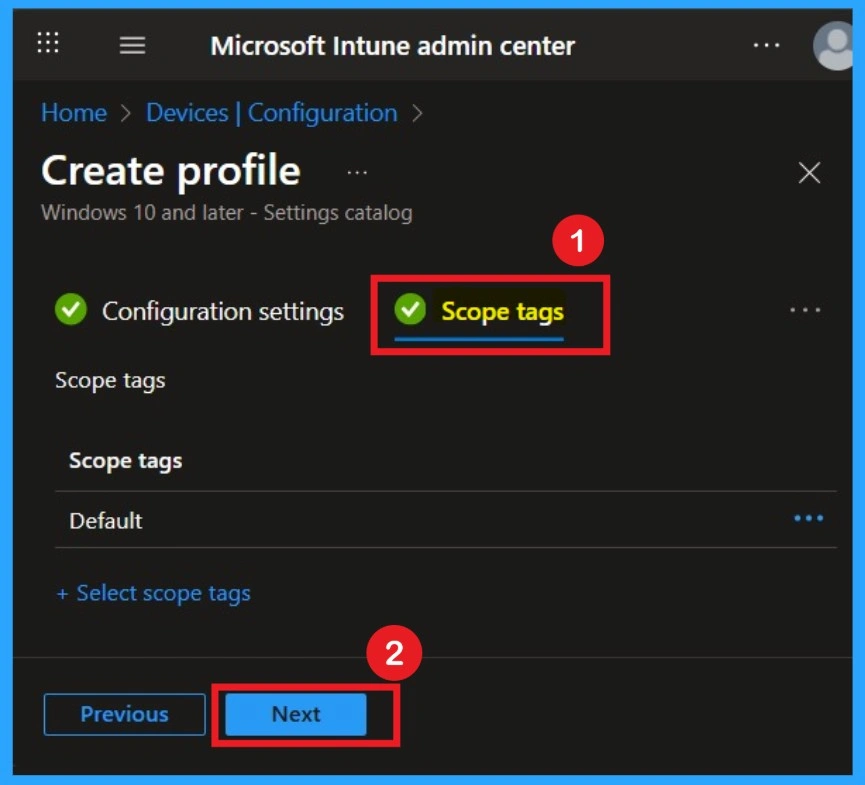865x785 pixels.
Task: Open the user account avatar
Action: point(834,45)
